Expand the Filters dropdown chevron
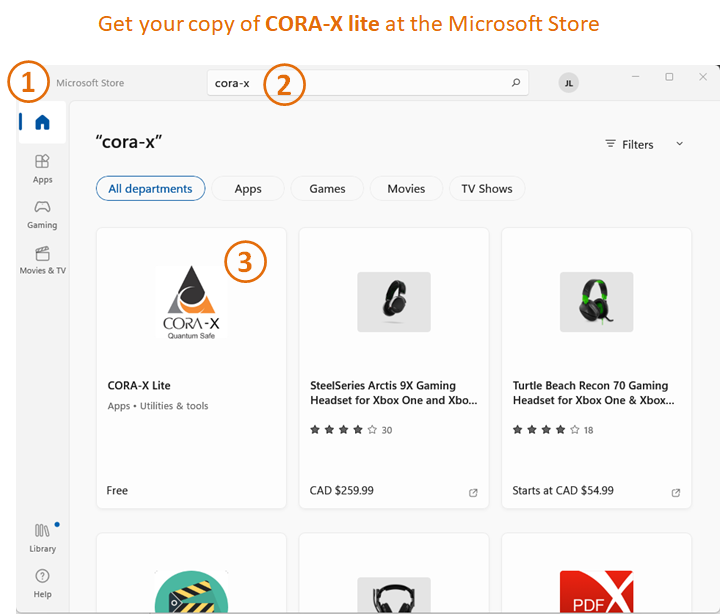 (680, 144)
